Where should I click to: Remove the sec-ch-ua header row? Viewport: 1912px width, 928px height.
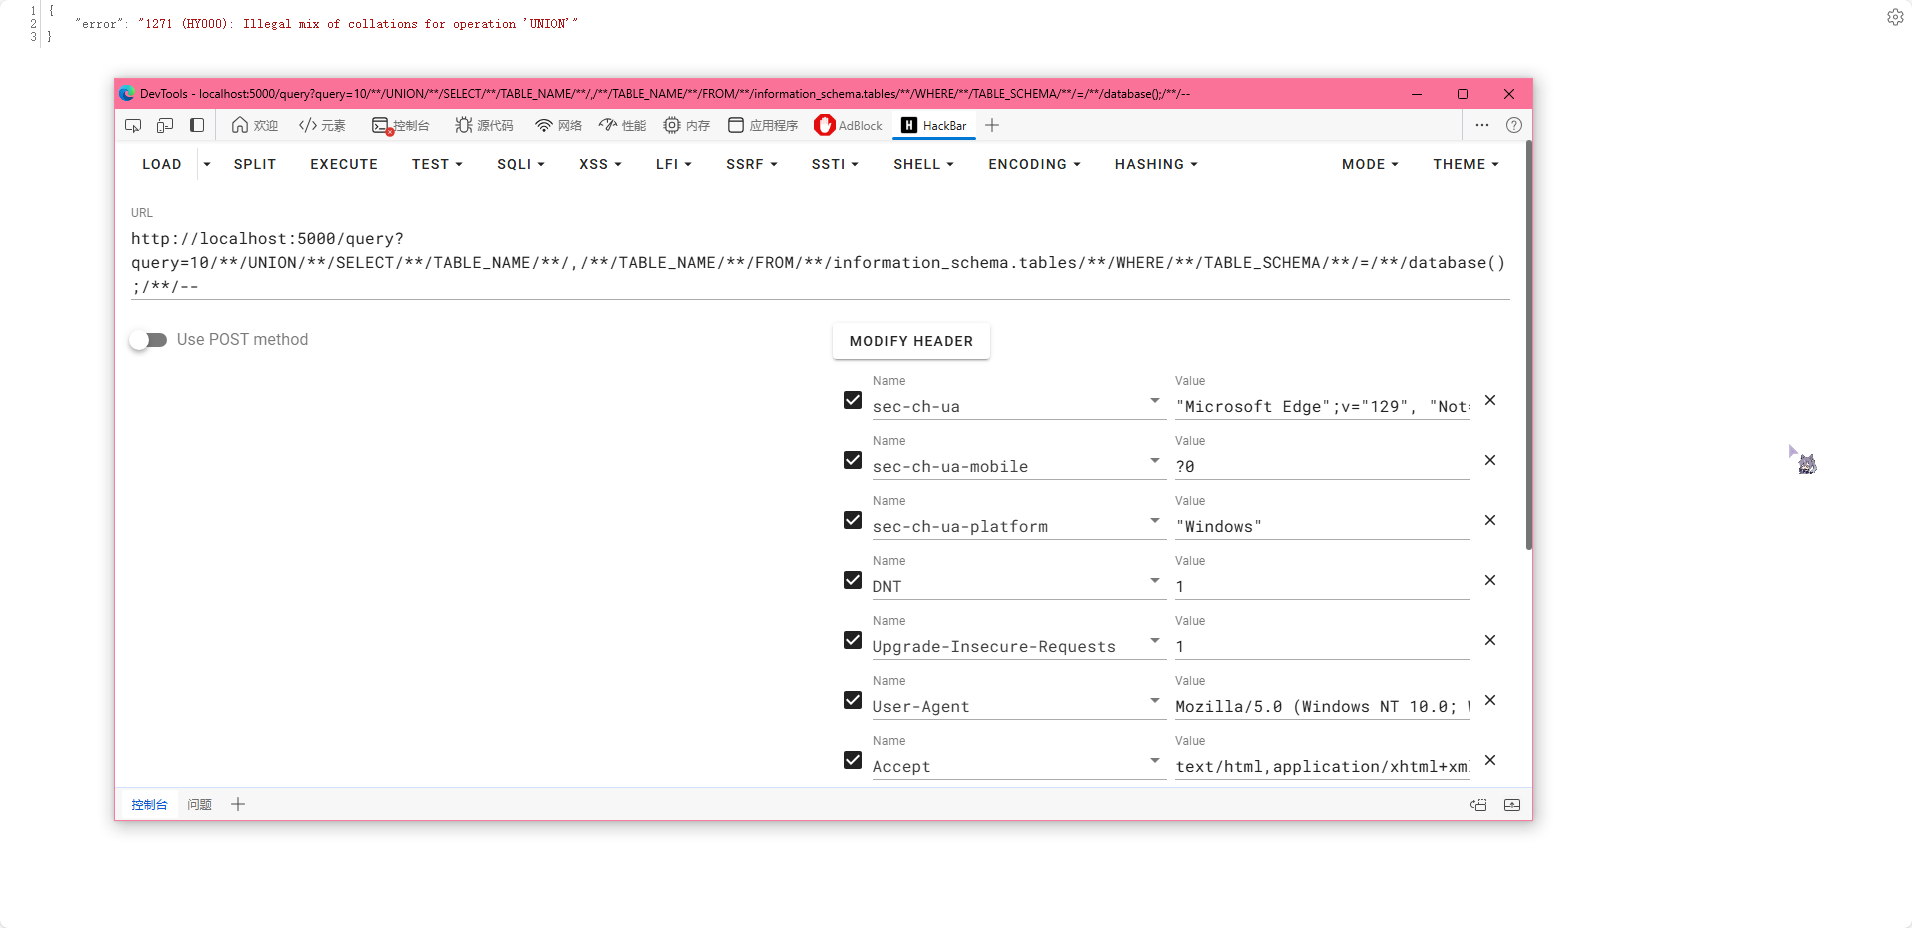(1489, 400)
